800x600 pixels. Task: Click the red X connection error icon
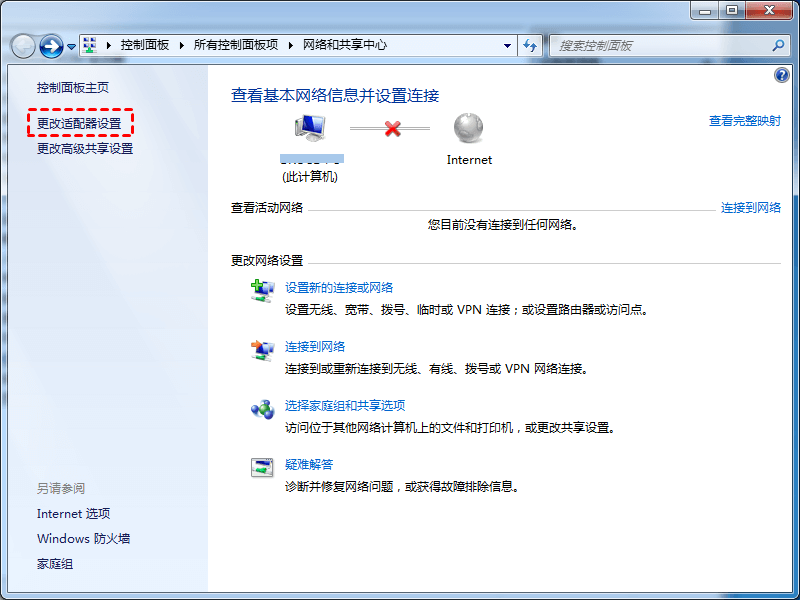click(x=392, y=128)
